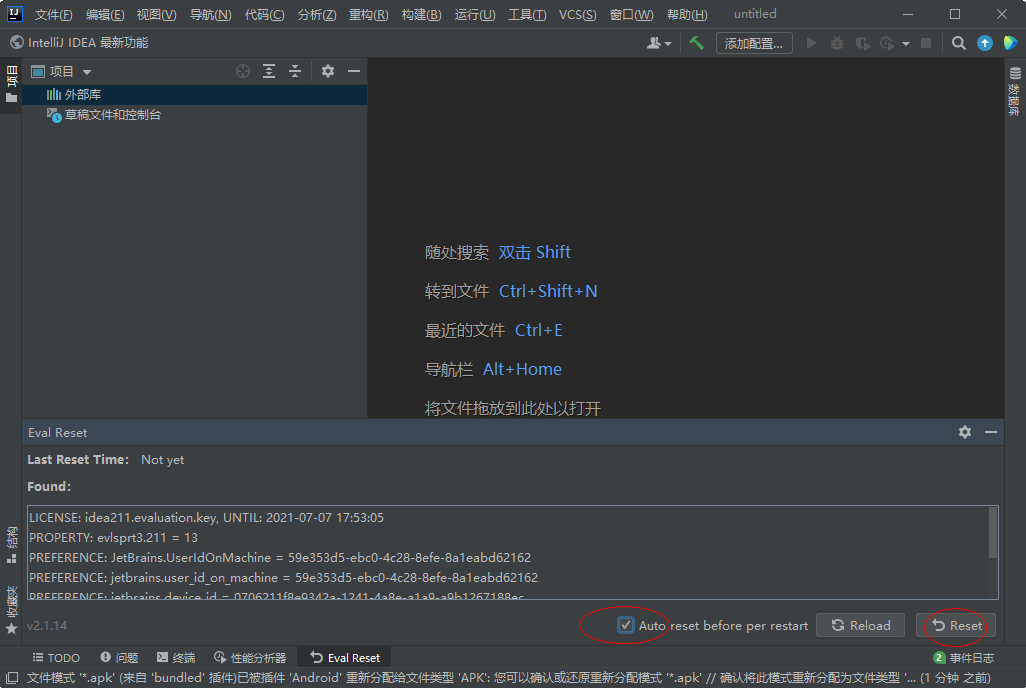This screenshot has width=1026, height=688.
Task: Select the LICENSE idea211.evaluation.key line
Action: tap(206, 517)
